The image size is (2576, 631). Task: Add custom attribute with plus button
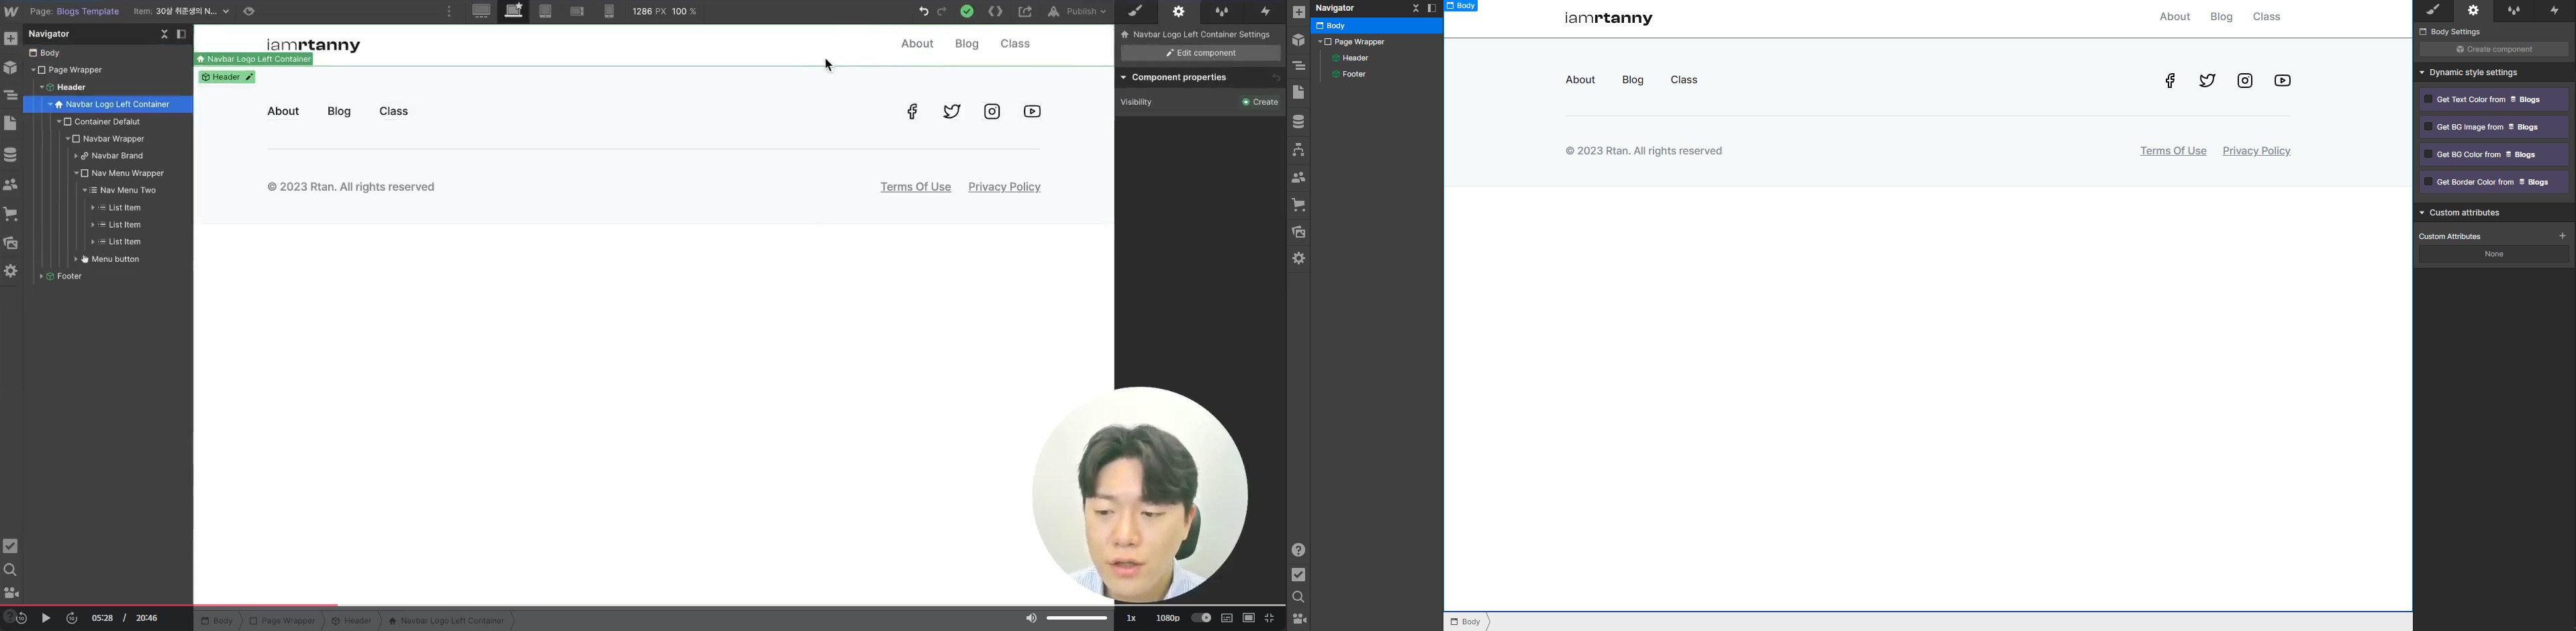[x=2562, y=236]
